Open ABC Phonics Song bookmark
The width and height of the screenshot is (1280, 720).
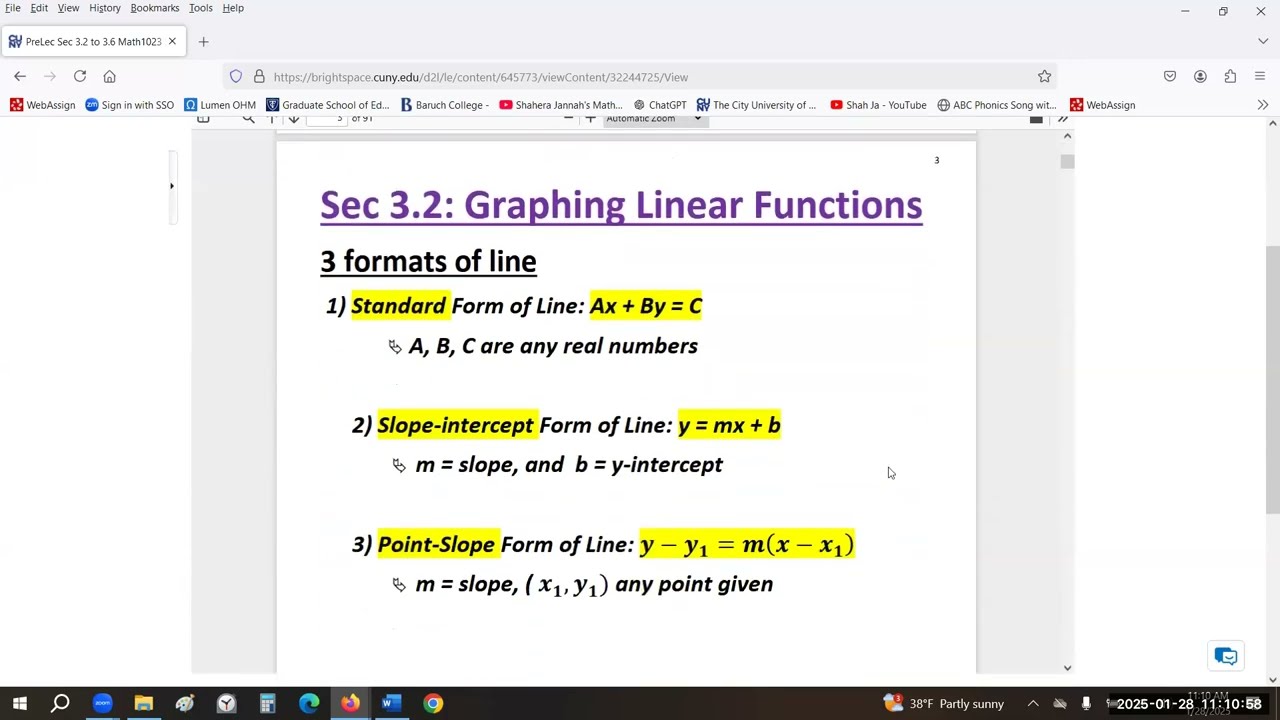(x=997, y=104)
